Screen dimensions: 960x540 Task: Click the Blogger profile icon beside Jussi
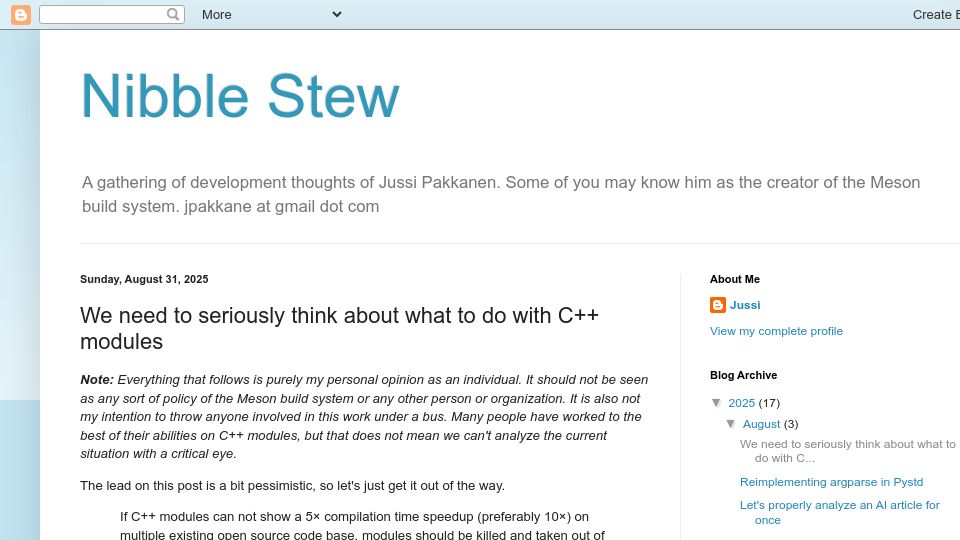(x=718, y=305)
